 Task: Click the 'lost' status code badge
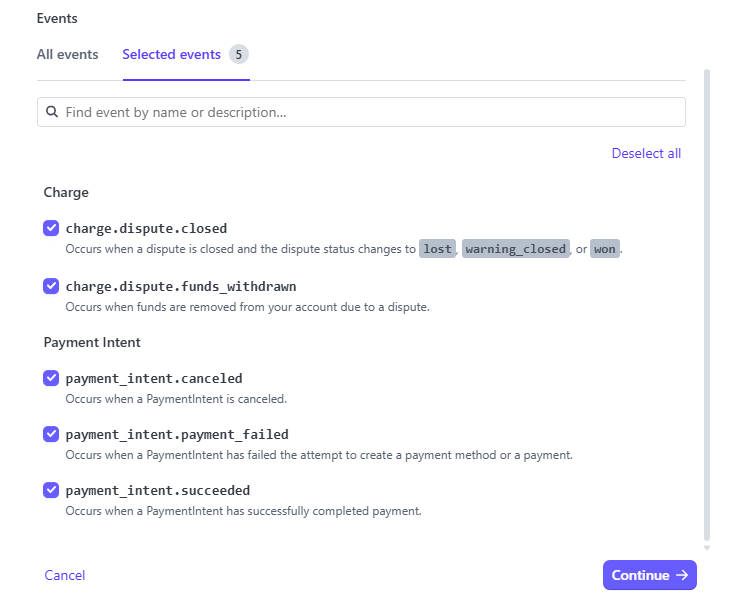[437, 249]
